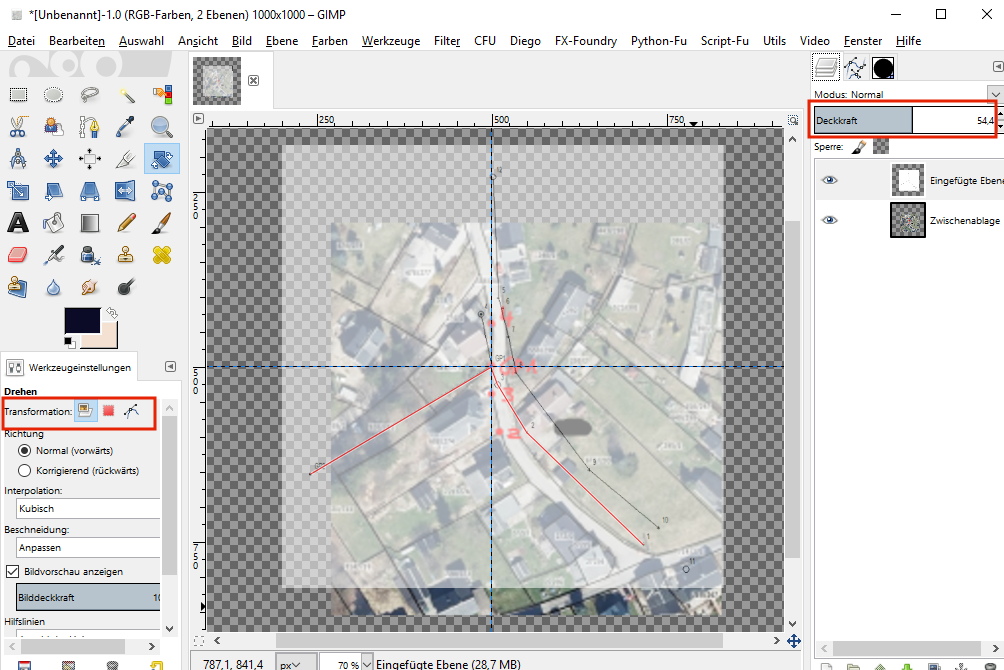Set transformation to affect selection
Screen dimensions: 1004x670
click(x=109, y=411)
